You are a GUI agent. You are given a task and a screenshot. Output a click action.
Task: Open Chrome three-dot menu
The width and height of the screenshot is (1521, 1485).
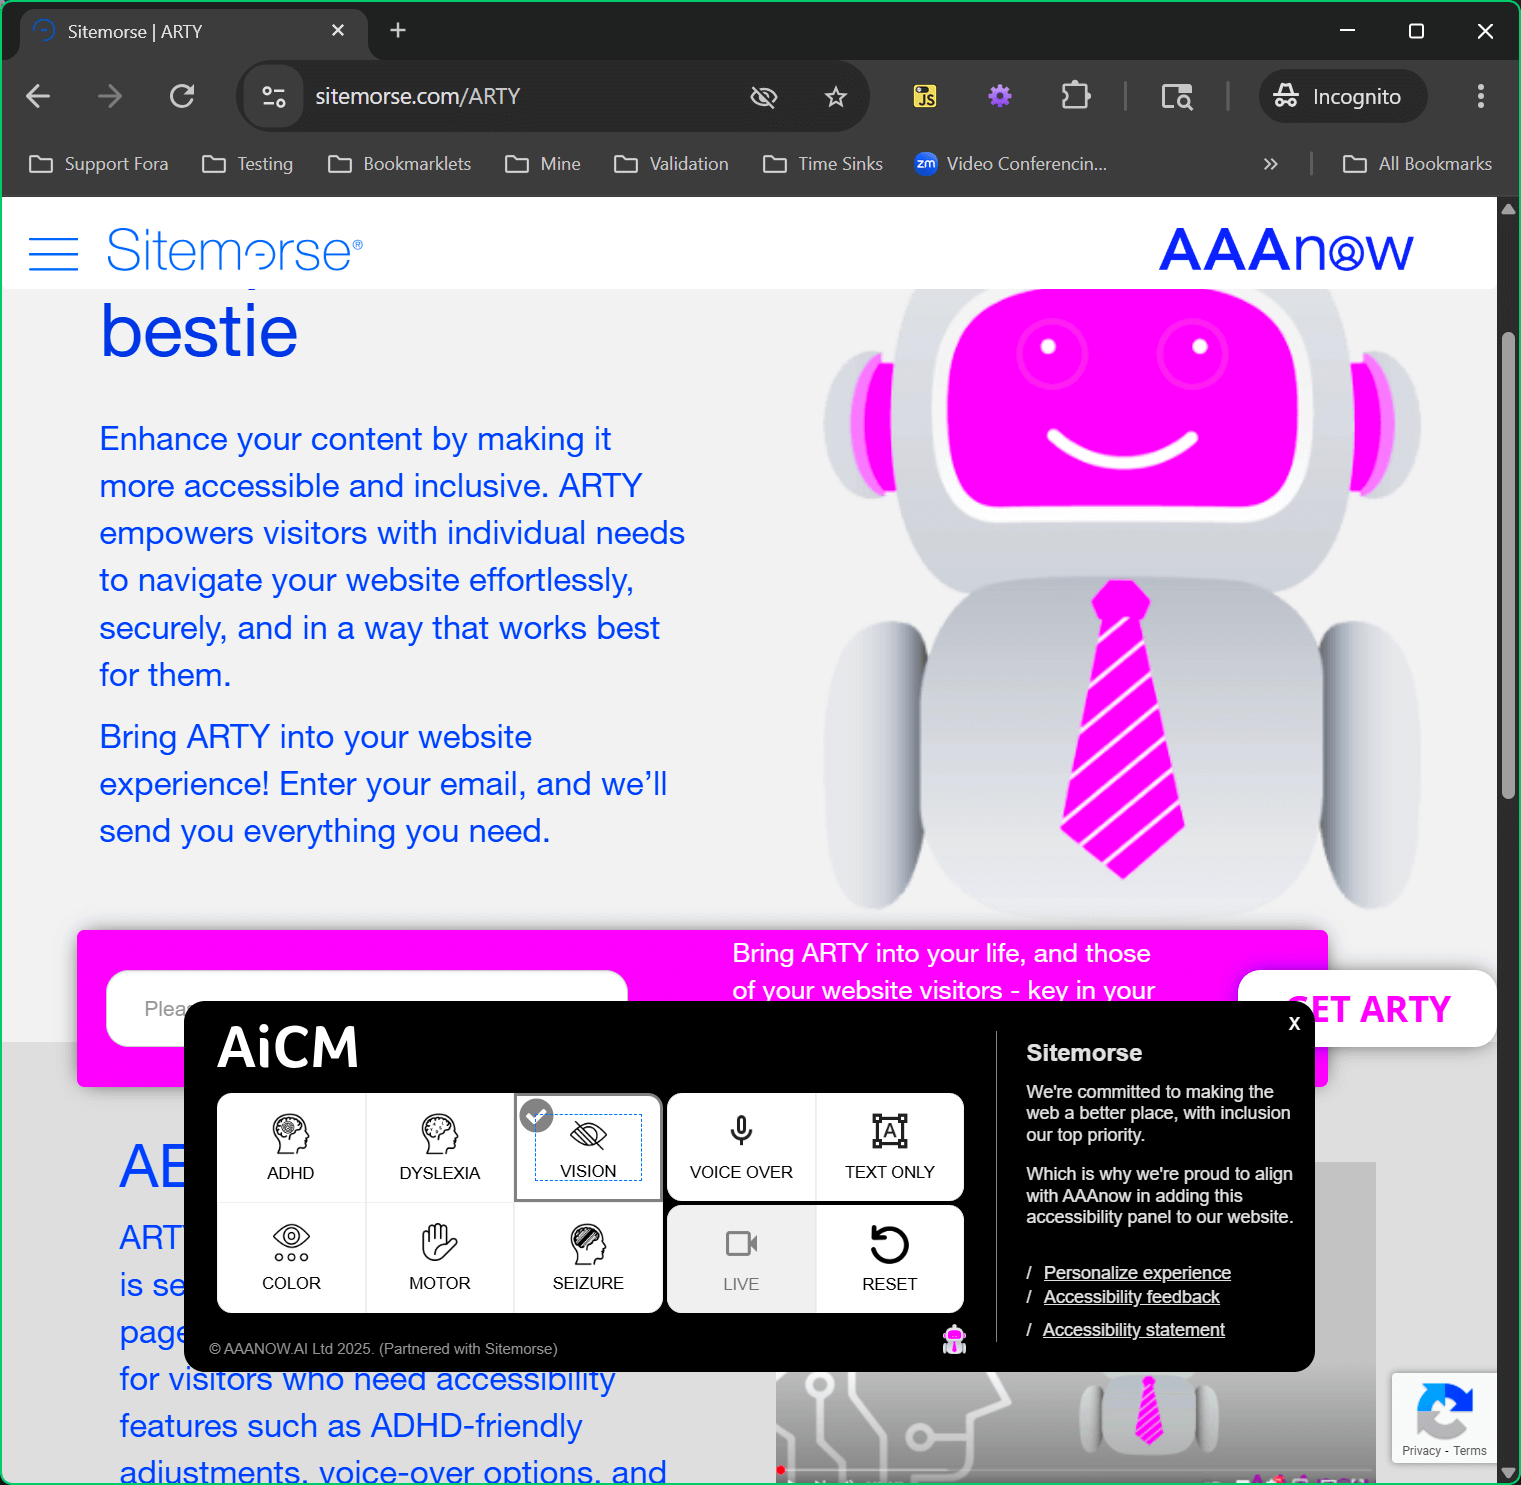(1481, 96)
